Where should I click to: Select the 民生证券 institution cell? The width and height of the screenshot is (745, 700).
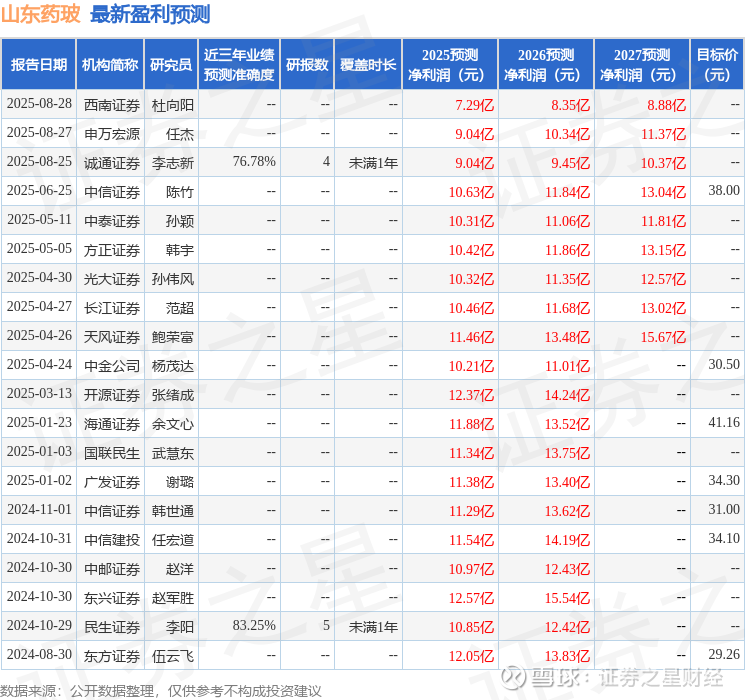[112, 627]
